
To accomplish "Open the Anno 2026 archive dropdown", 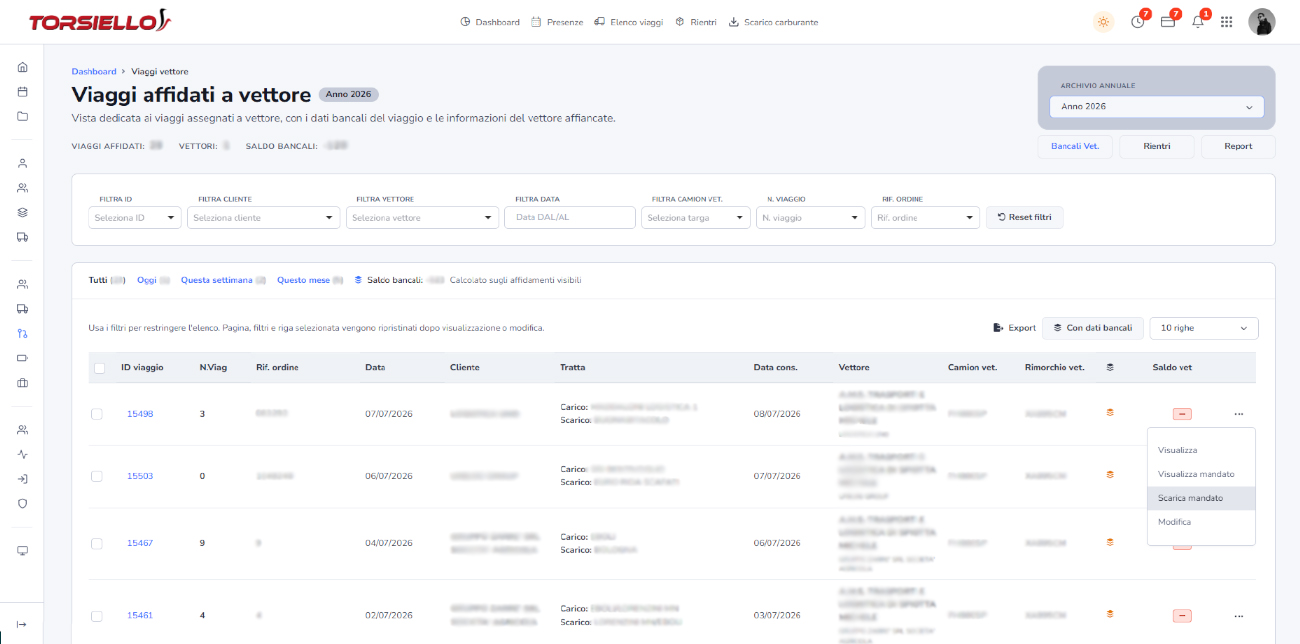I will coord(1157,106).
